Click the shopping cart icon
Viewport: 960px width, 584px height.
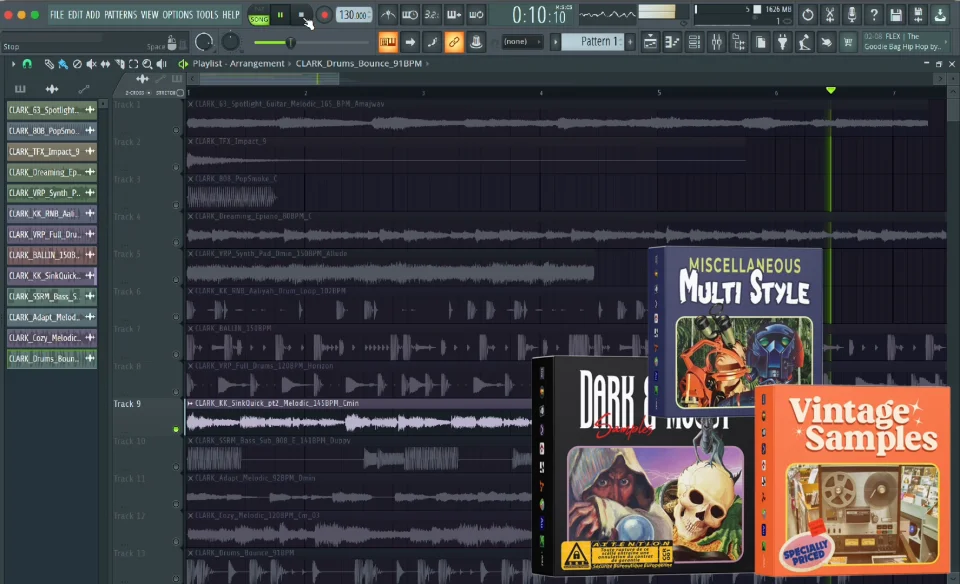click(x=848, y=42)
